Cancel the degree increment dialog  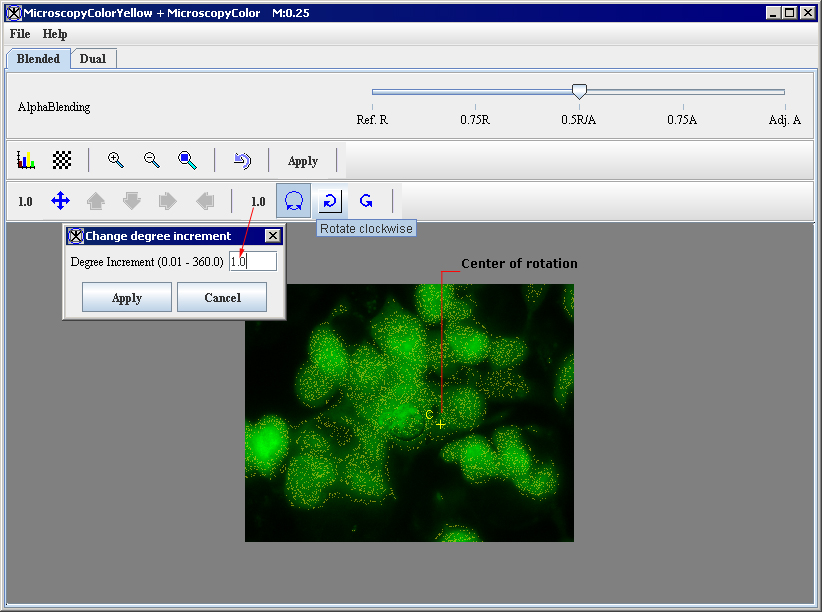coord(222,297)
